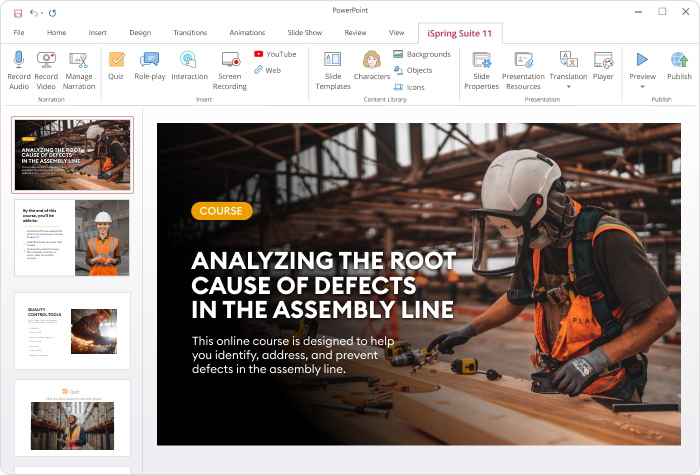Select the Quality Control Tools slide thumbnail

tap(72, 331)
